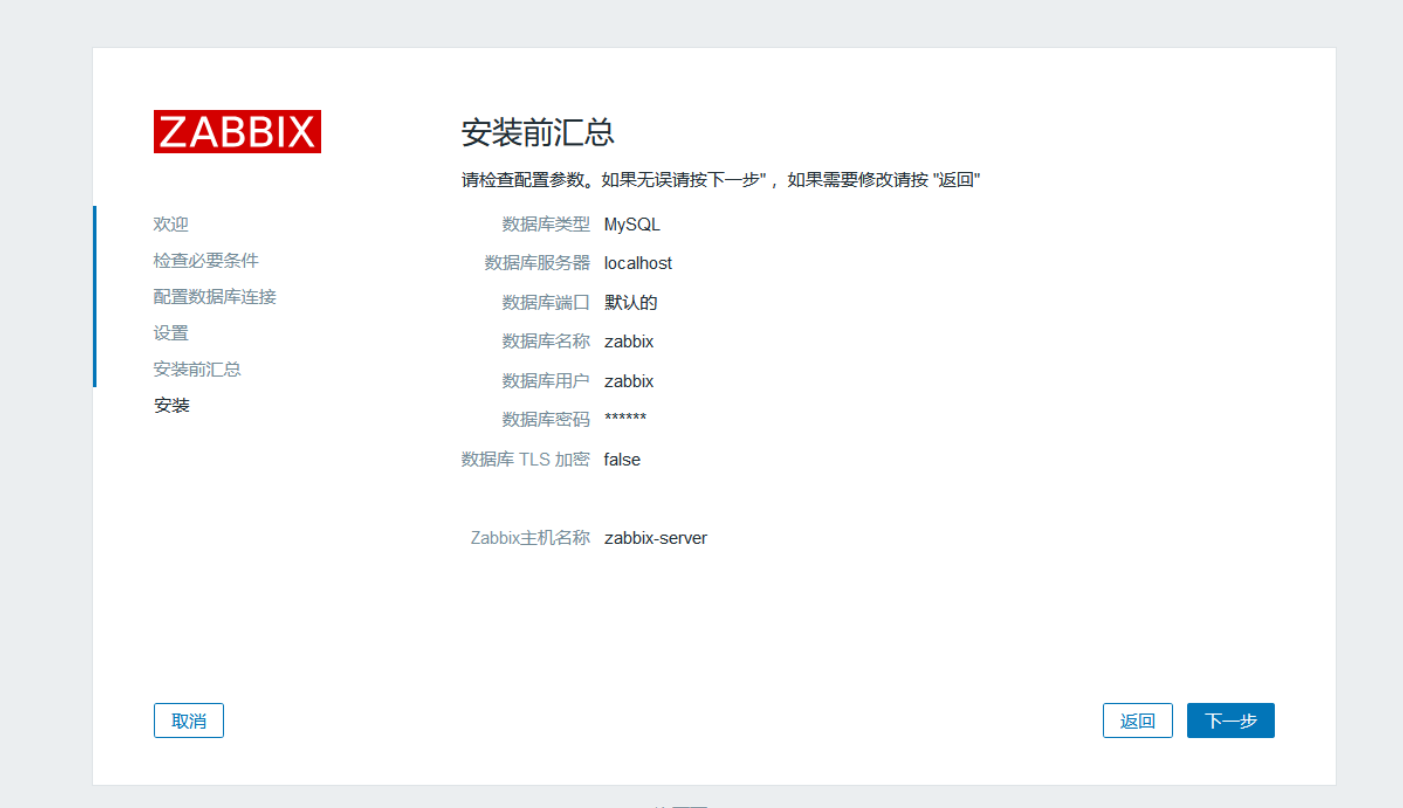Click the zabbix value beside 数据库用户
The image size is (1403, 808).
point(629,381)
